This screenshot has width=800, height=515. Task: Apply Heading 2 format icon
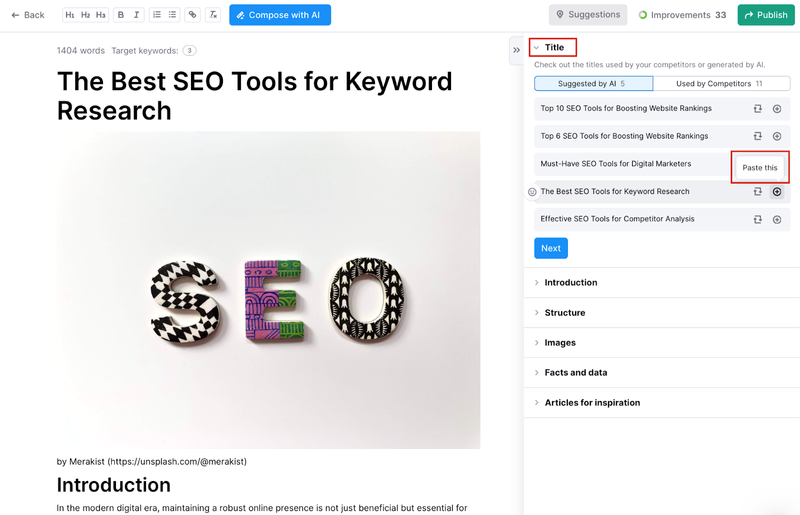coord(85,15)
